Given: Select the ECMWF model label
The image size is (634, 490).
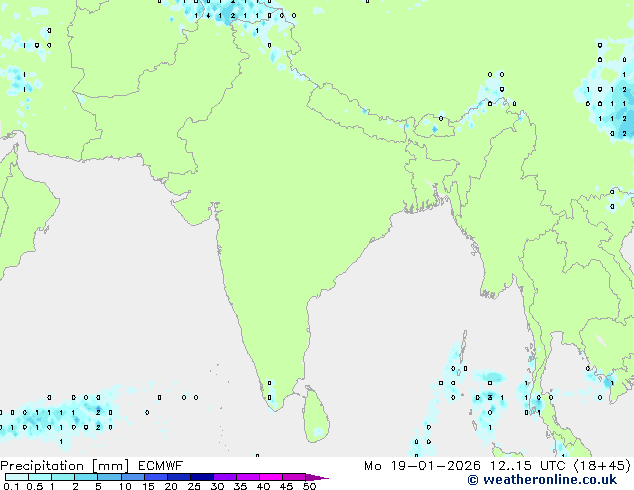Looking at the screenshot, I should pyautogui.click(x=161, y=466).
